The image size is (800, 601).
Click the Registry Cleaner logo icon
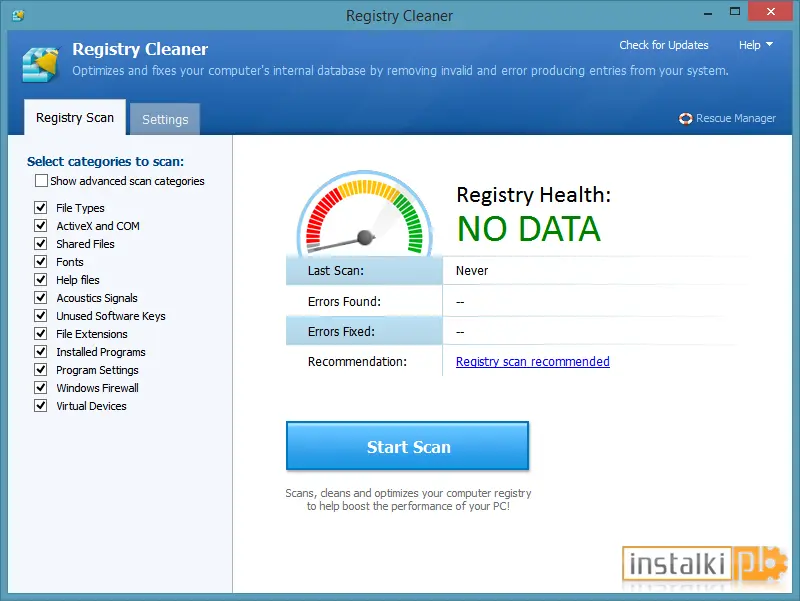tap(41, 64)
